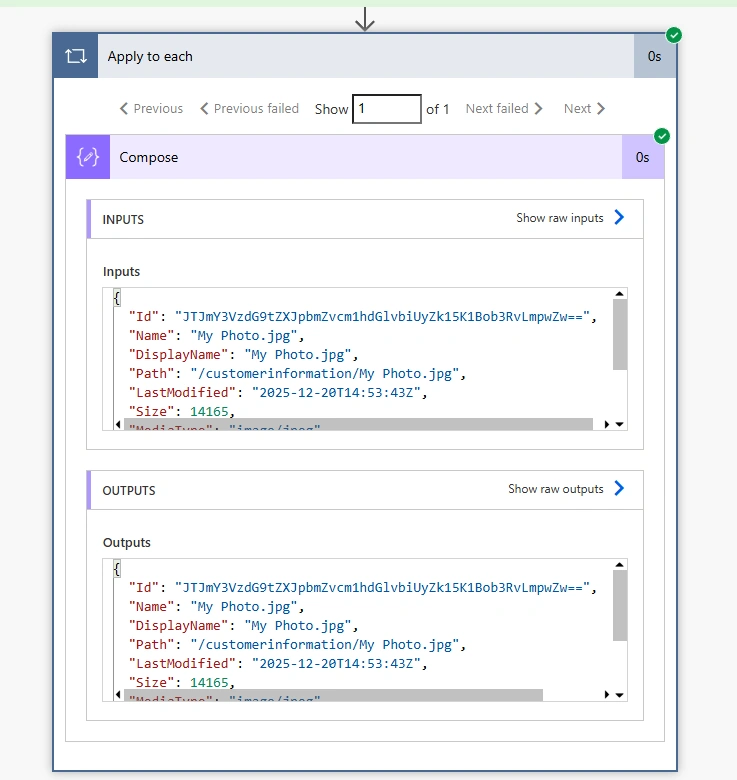Screen dimensions: 737x780
Task: Click the Outputs box scroll up arrow
Action: click(620, 564)
